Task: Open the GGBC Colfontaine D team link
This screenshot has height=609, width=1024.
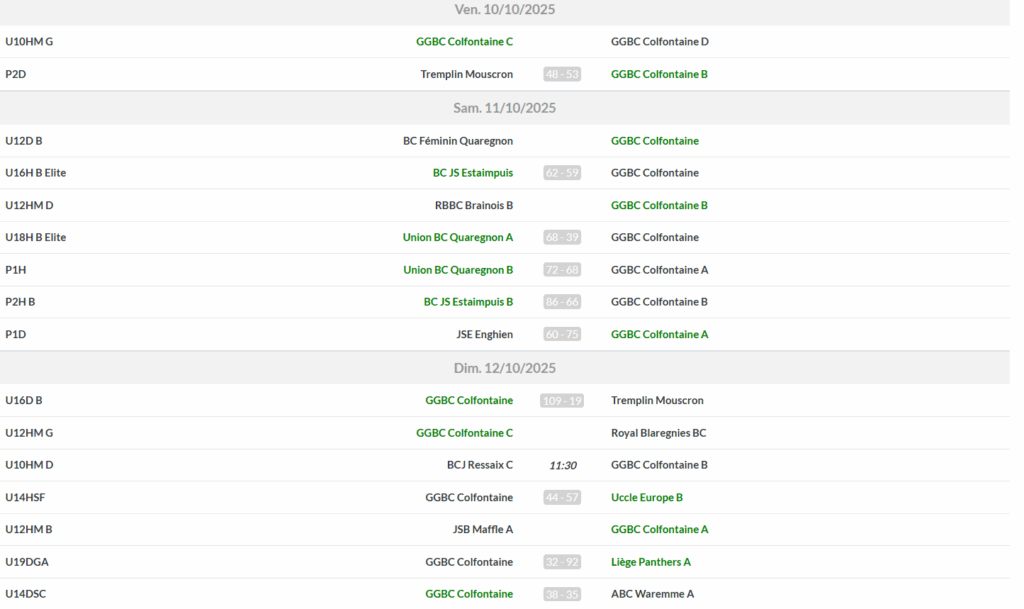Action: [x=659, y=42]
